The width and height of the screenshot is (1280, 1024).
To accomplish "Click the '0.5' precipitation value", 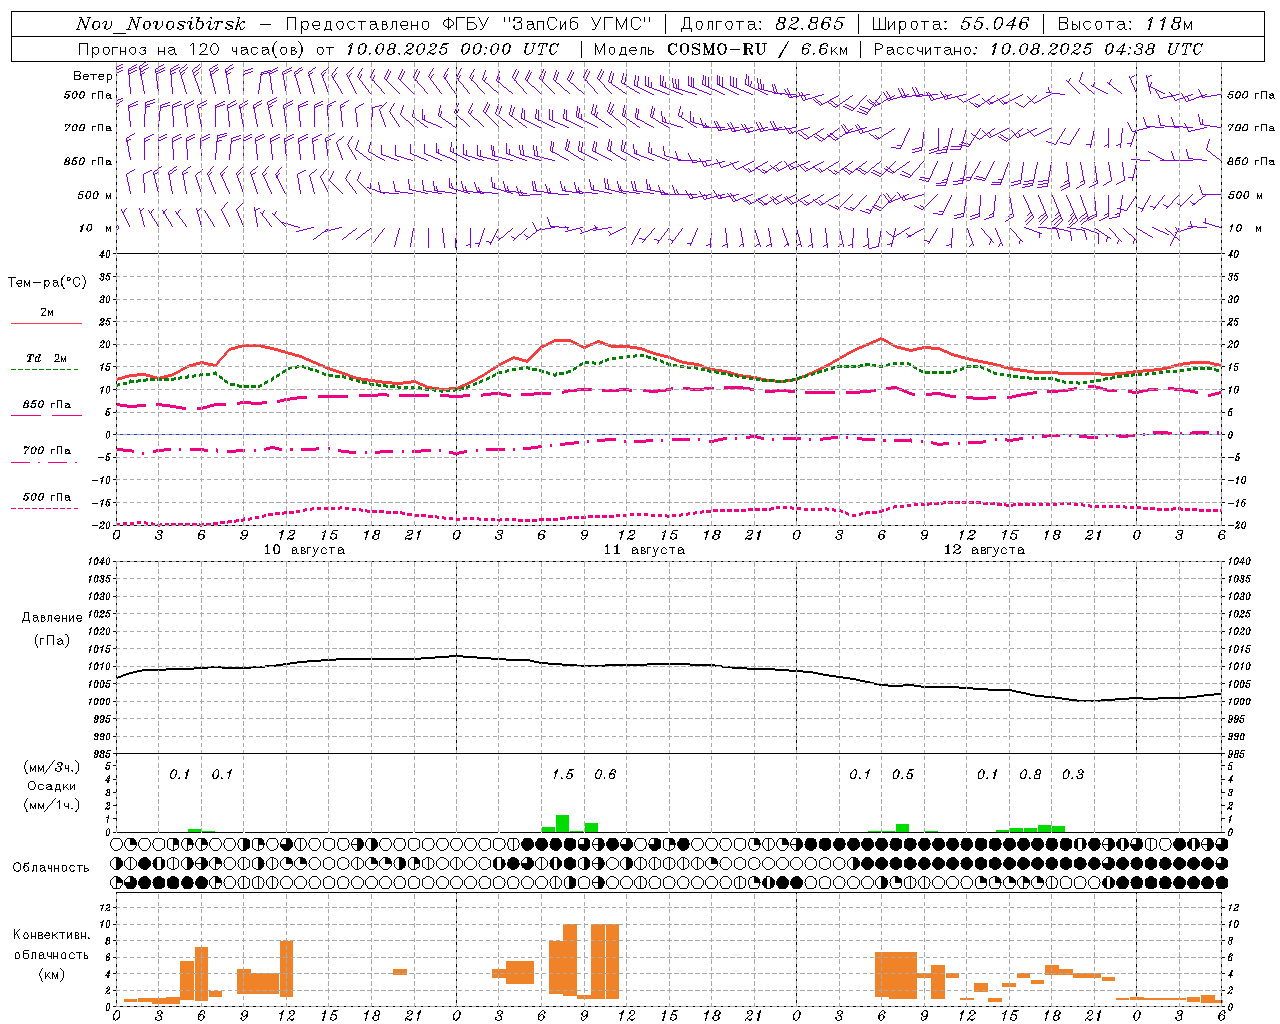I will [x=903, y=774].
